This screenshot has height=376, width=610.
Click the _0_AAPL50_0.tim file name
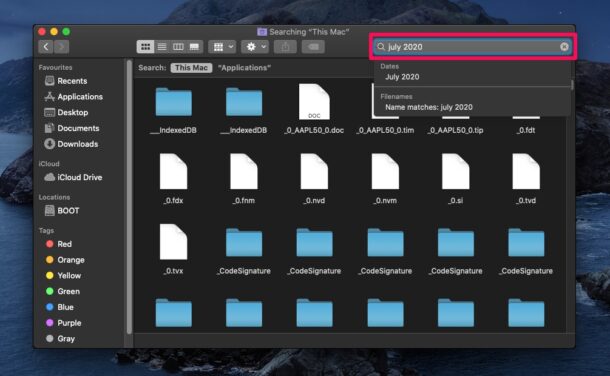(x=385, y=130)
